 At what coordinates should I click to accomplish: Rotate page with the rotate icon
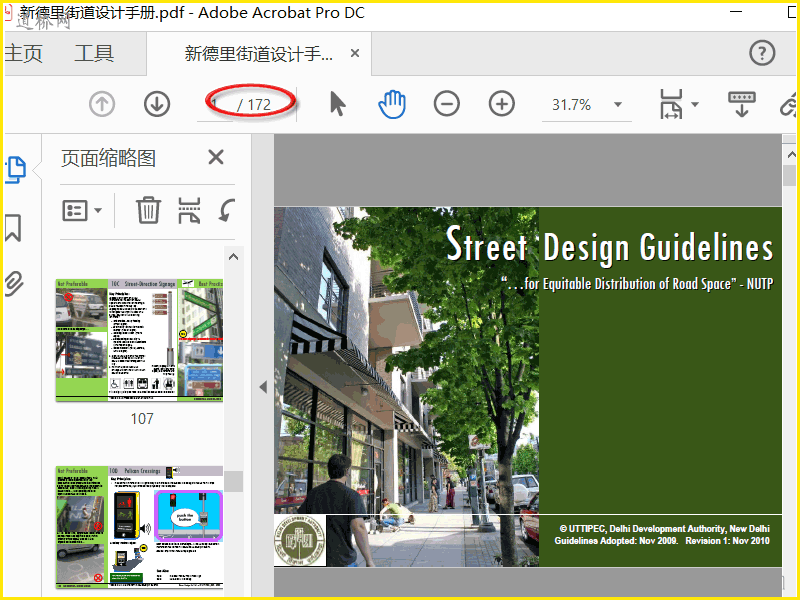coord(227,210)
